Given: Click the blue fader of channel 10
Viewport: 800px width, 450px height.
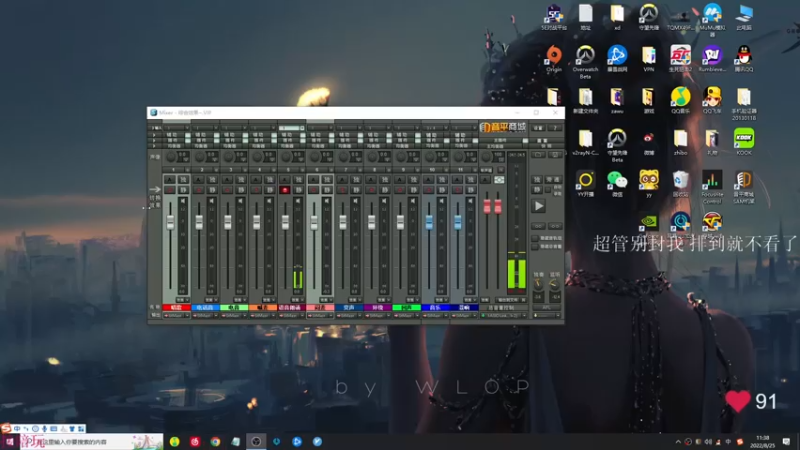Looking at the screenshot, I should point(429,222).
